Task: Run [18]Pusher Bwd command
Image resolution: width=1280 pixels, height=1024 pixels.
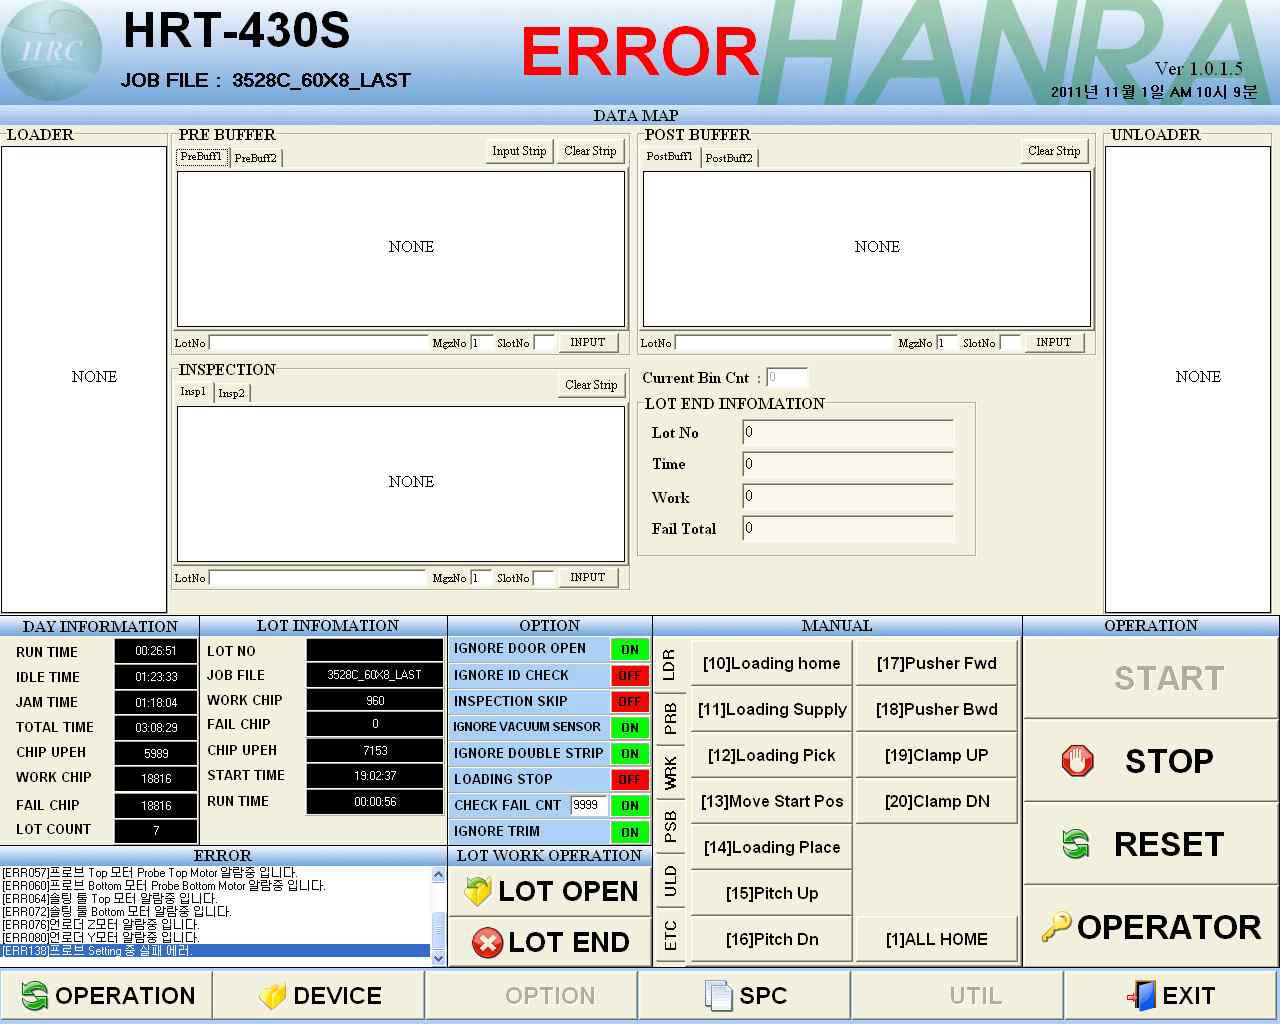Action: (x=937, y=709)
